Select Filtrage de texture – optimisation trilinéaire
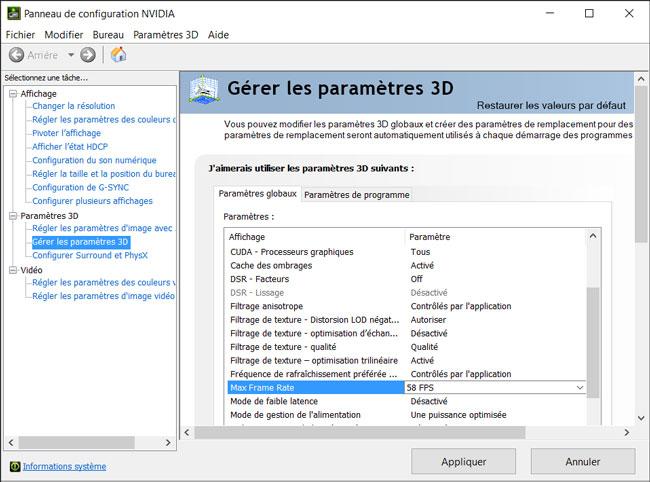The width and height of the screenshot is (650, 482). pos(407,361)
